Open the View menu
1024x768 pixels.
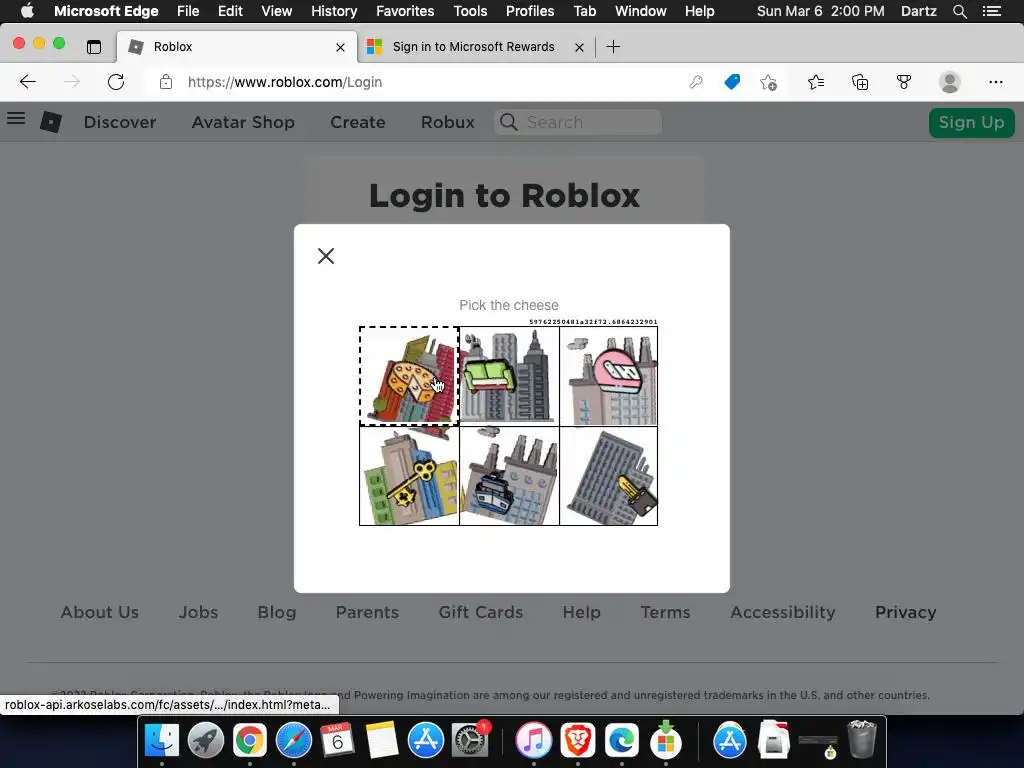(x=276, y=11)
